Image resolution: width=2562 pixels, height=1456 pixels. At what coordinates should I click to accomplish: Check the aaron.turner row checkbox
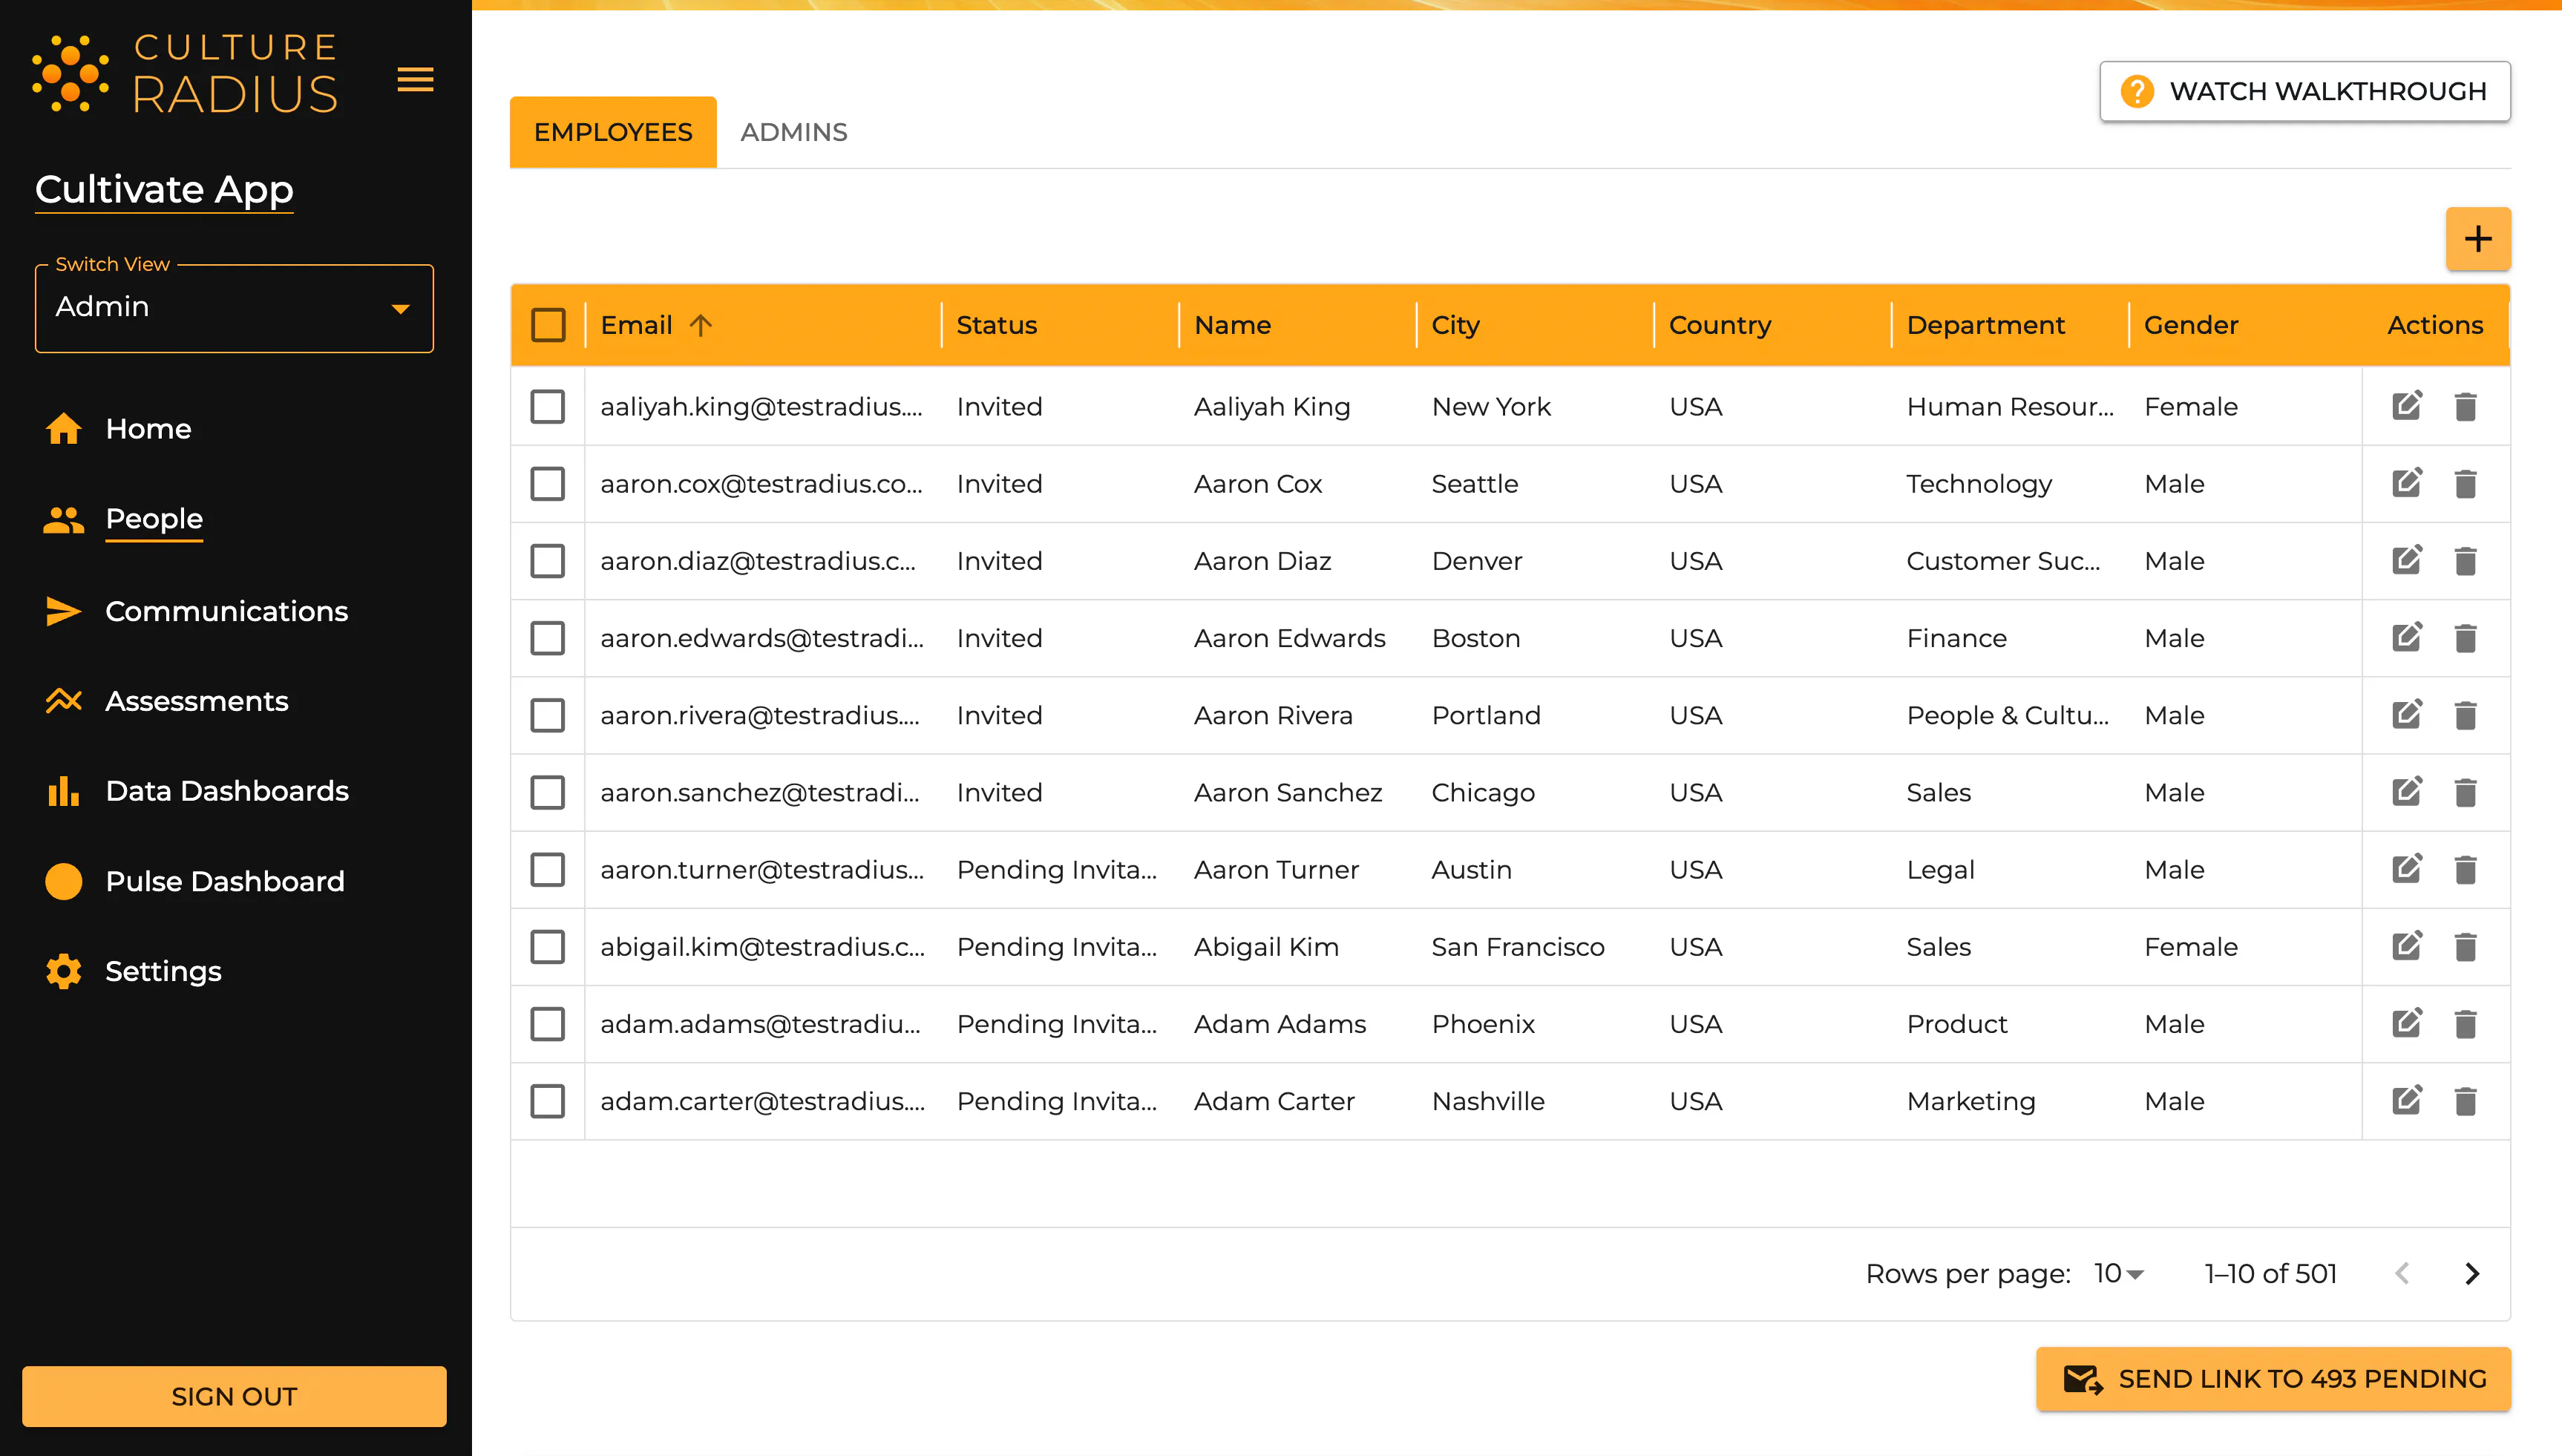tap(548, 869)
